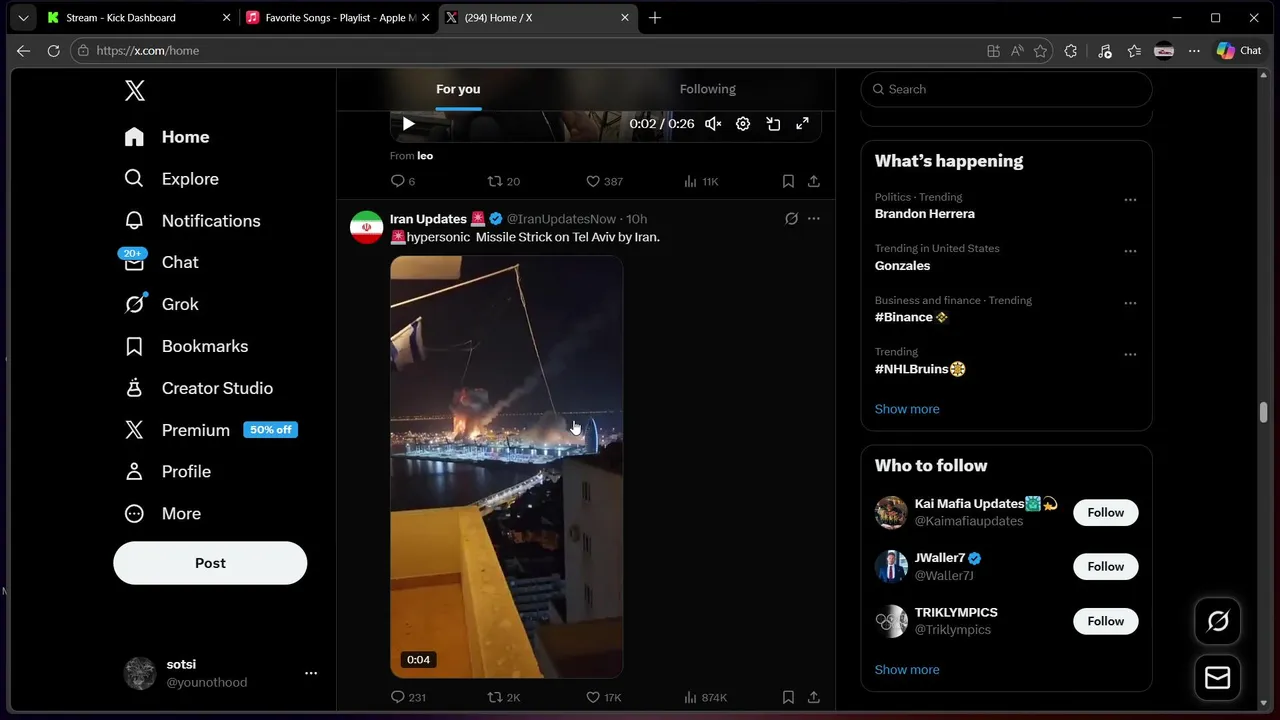
Task: Open Premium 50% off in the sidebar
Action: pos(210,430)
